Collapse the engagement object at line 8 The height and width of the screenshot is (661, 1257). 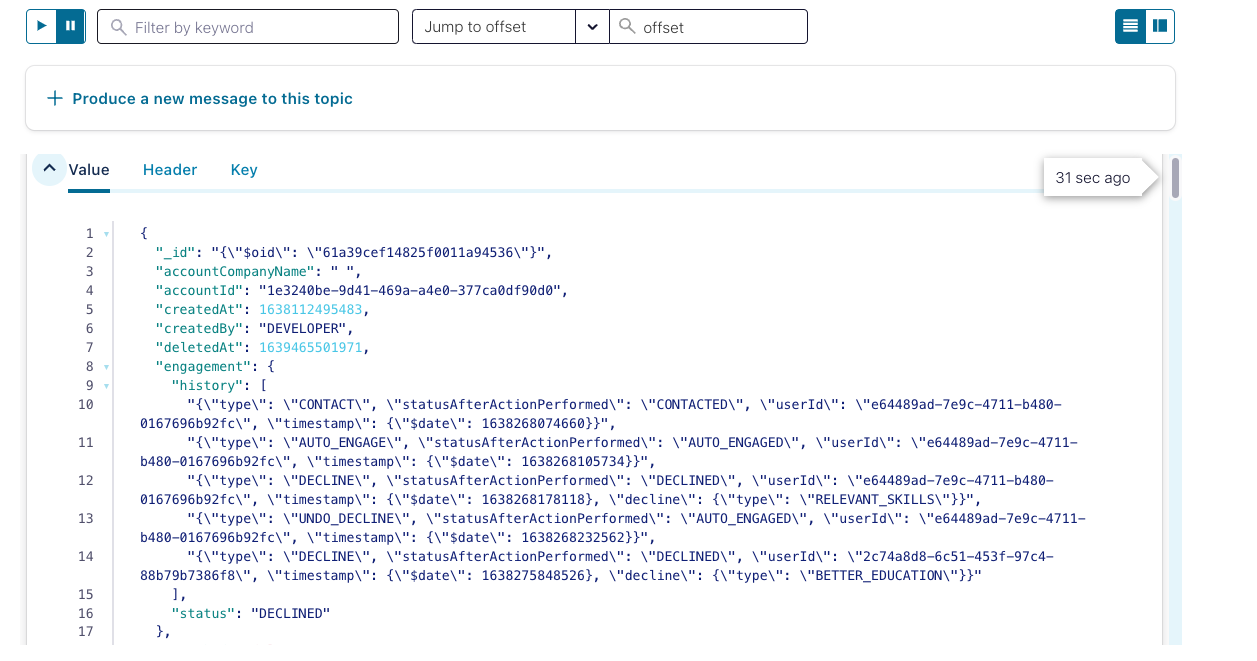106,367
